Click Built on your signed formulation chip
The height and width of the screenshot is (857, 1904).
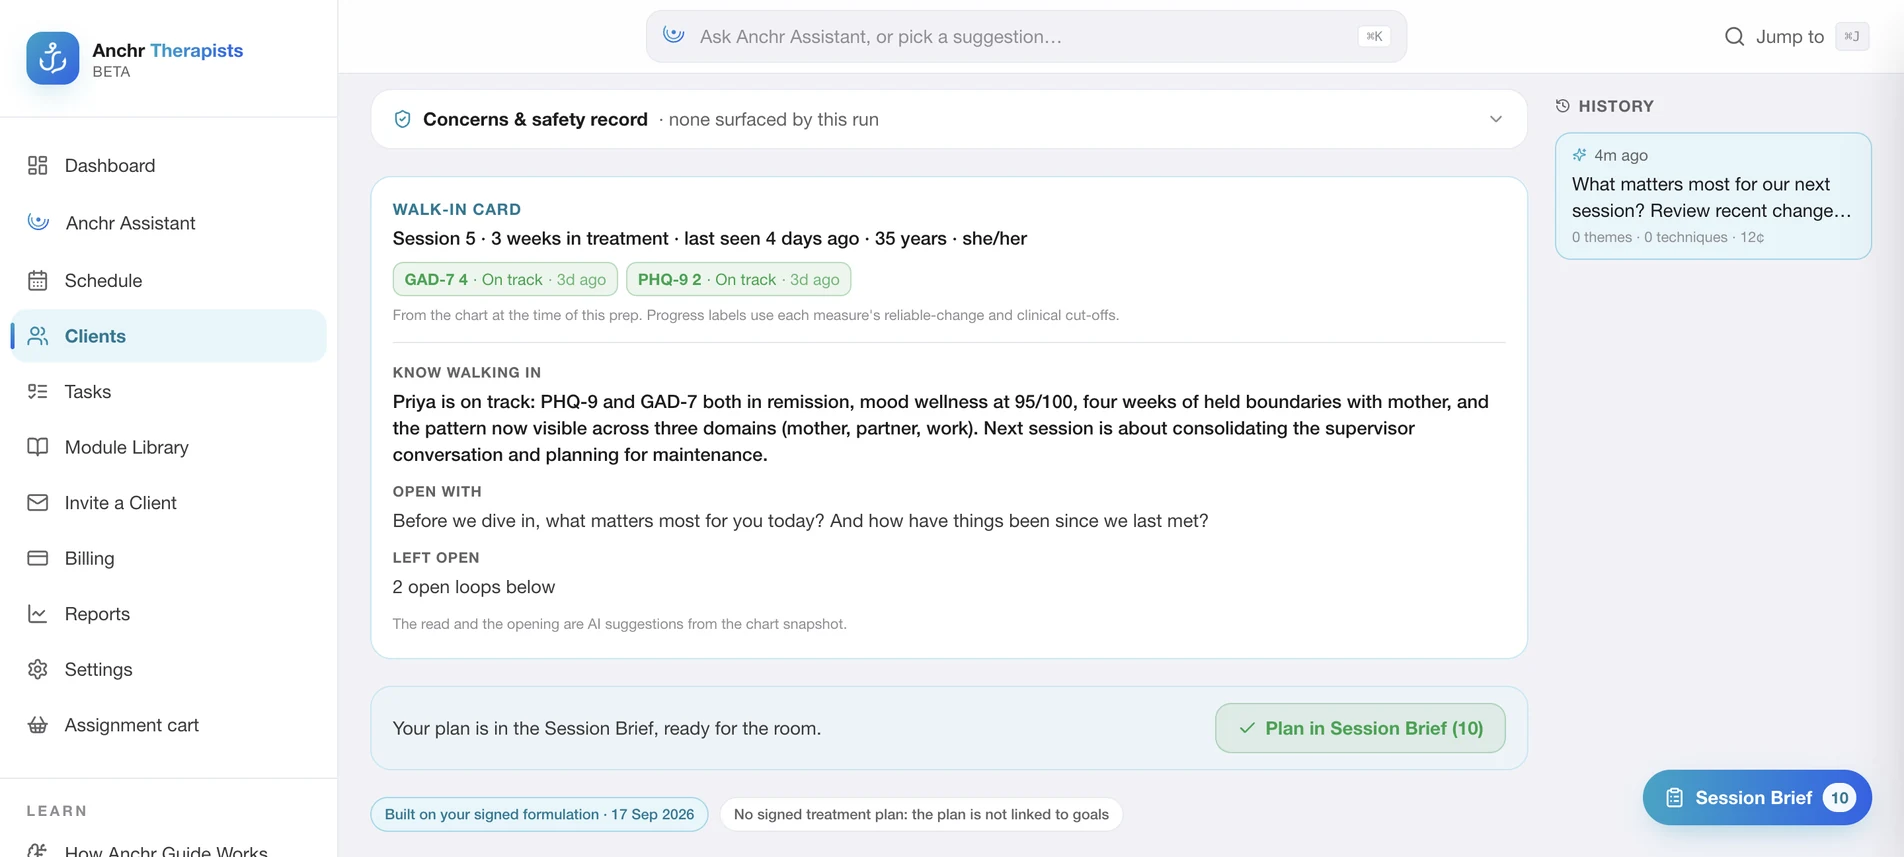click(539, 814)
